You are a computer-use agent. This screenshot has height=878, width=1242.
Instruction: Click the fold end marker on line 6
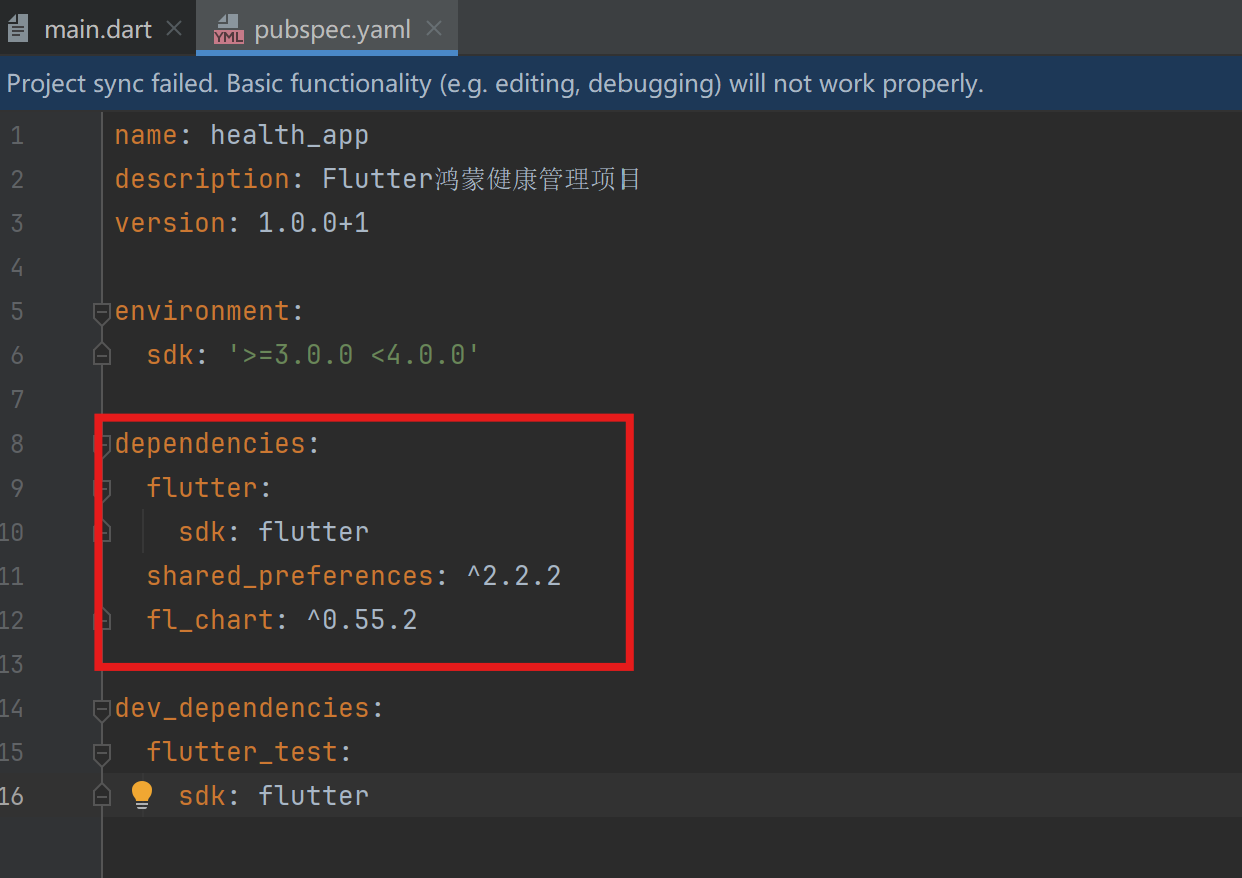(x=101, y=355)
